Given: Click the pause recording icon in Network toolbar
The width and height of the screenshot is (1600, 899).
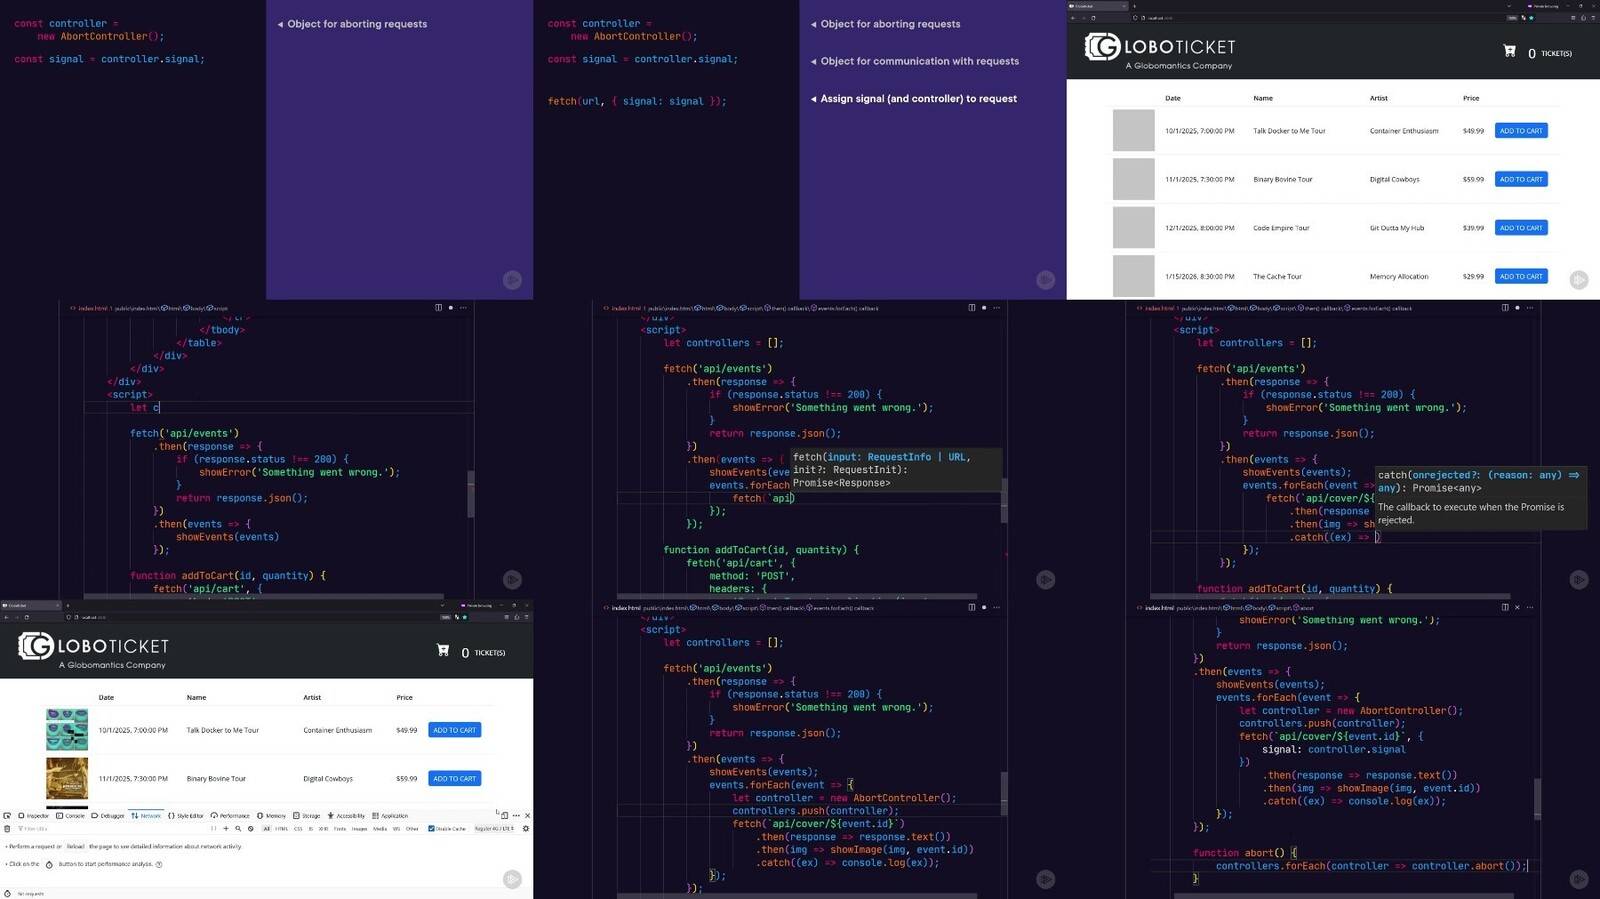Looking at the screenshot, I should [213, 829].
